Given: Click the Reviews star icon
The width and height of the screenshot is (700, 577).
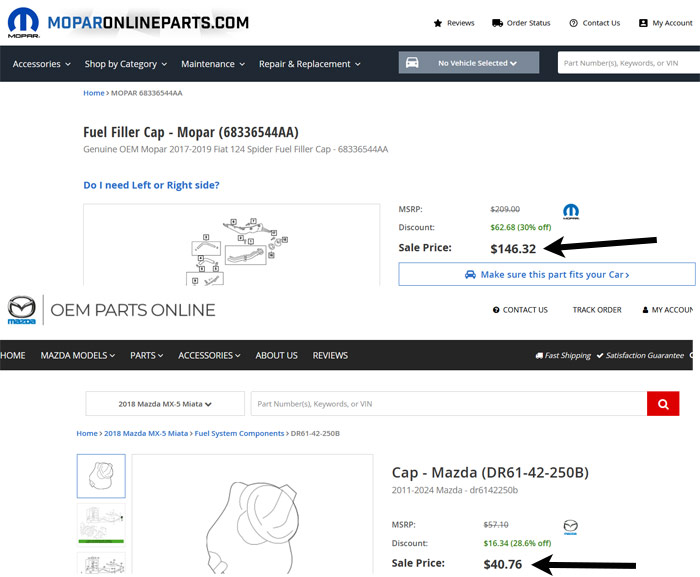Looking at the screenshot, I should [438, 23].
